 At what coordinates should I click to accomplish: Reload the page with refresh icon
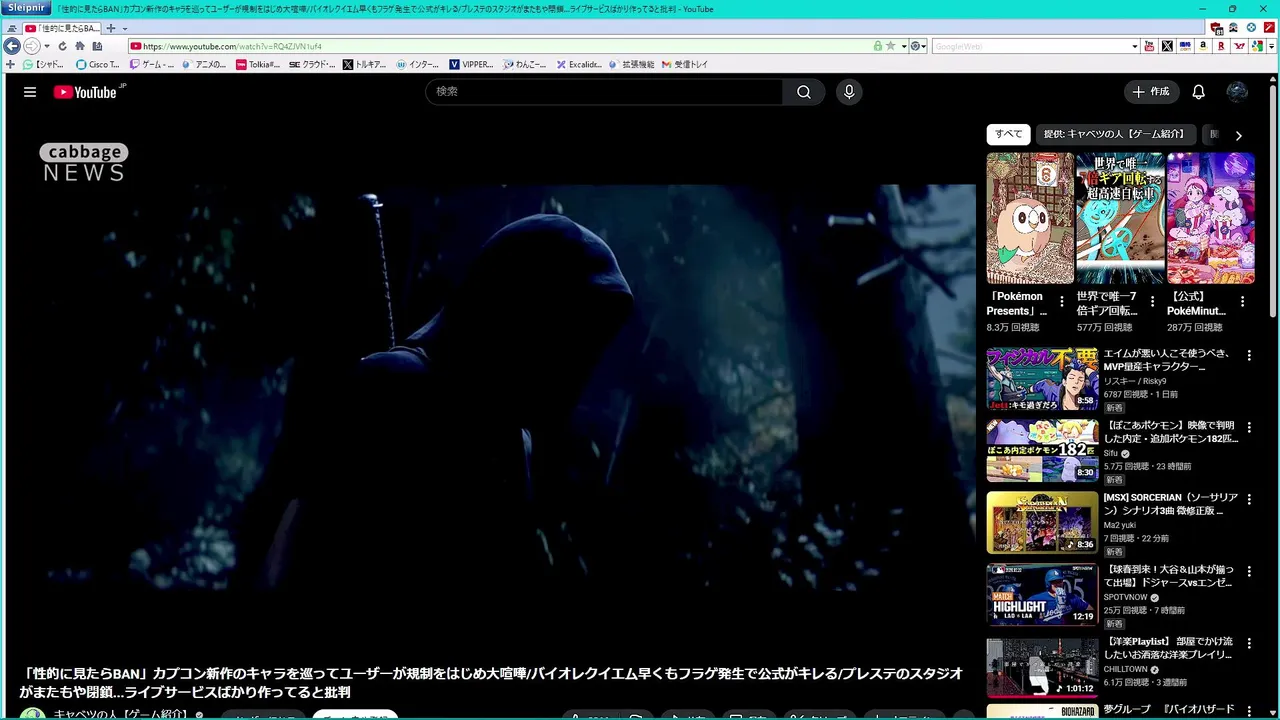[62, 46]
